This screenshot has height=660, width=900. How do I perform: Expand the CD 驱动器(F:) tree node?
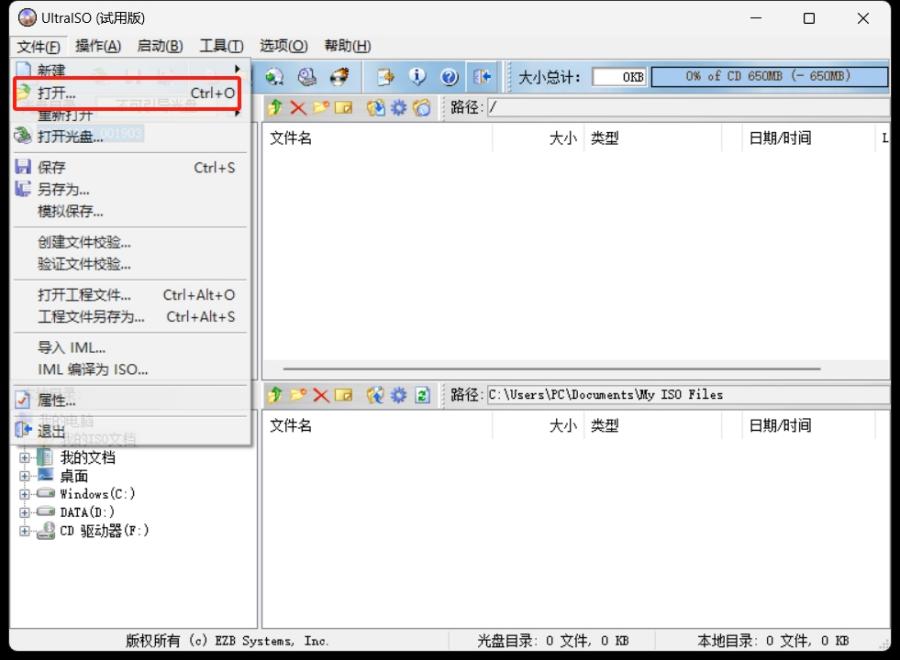[25, 530]
